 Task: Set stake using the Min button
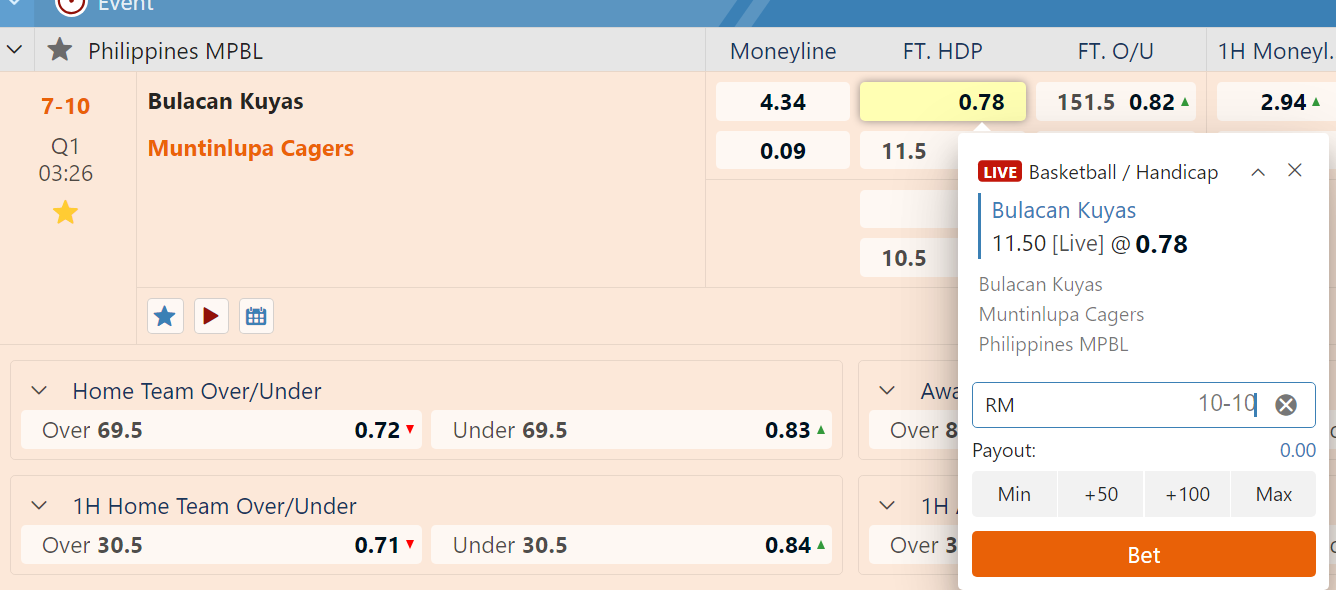pos(1014,494)
